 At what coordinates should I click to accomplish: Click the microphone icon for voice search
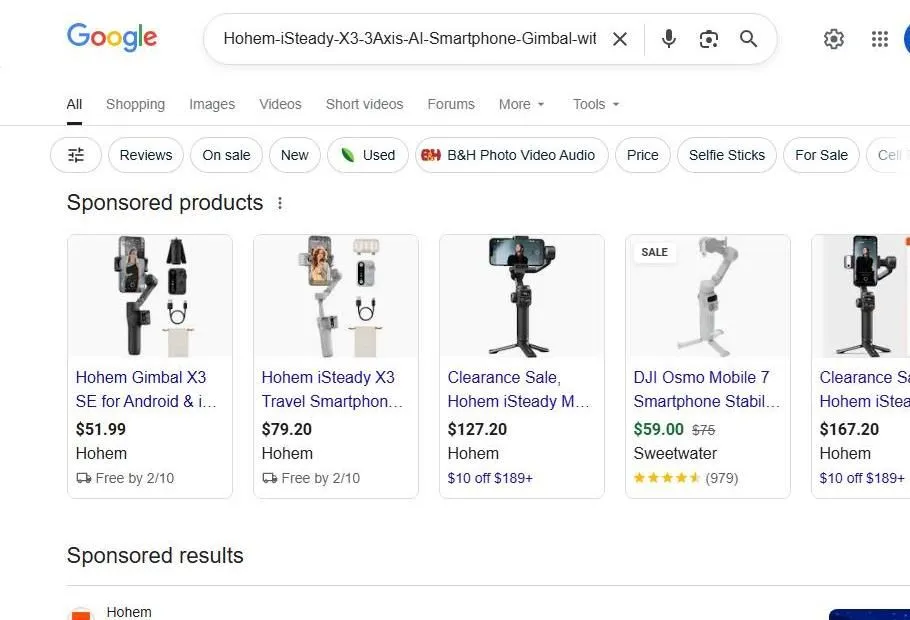point(668,39)
